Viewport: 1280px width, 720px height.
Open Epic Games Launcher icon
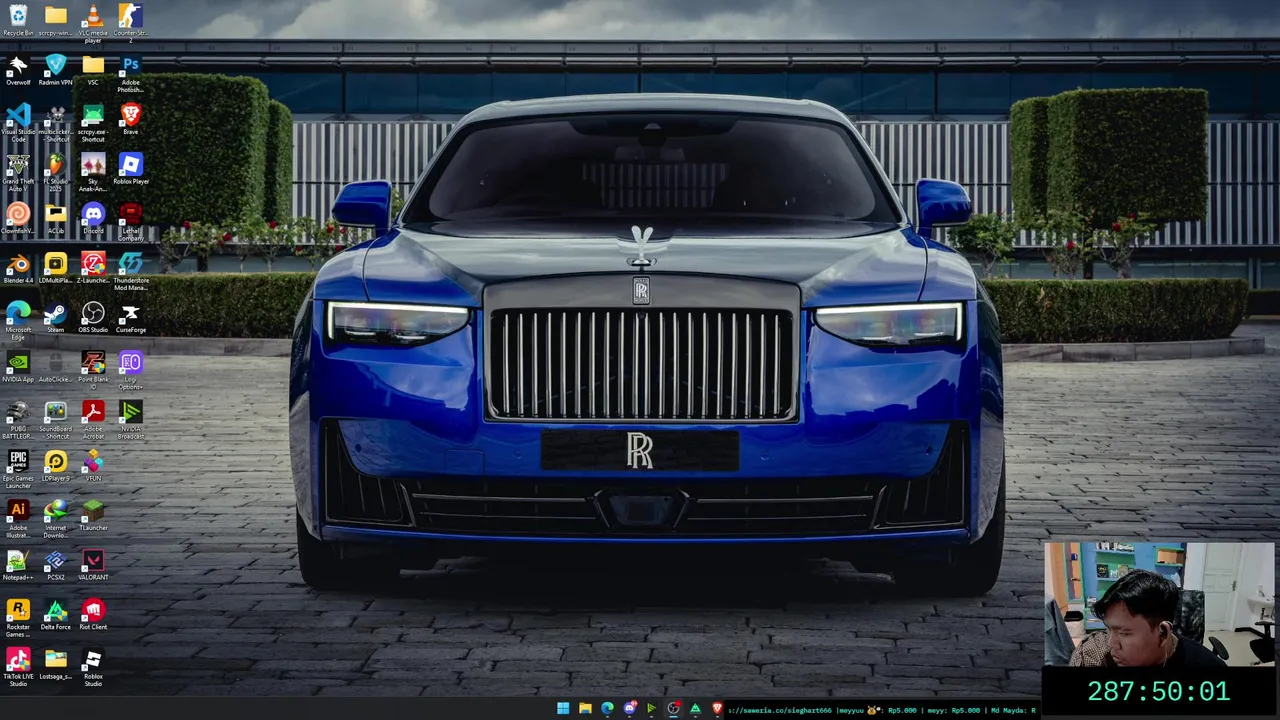click(18, 469)
